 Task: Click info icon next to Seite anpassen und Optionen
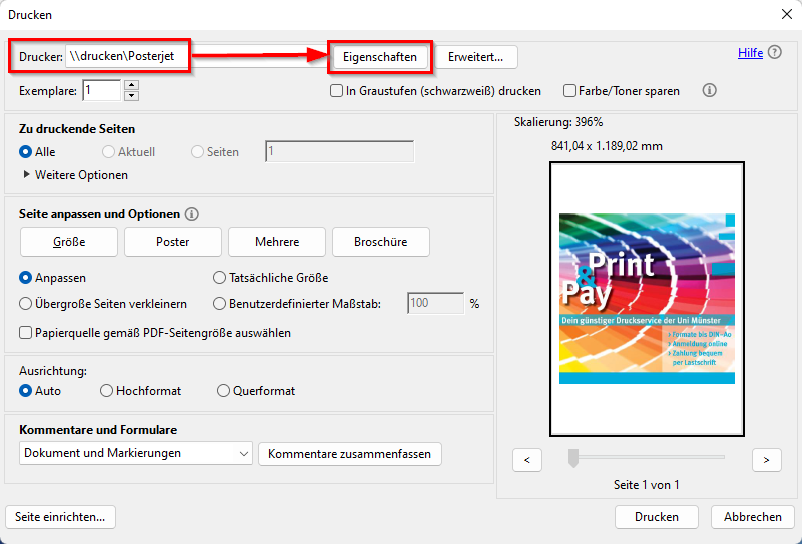tap(192, 214)
